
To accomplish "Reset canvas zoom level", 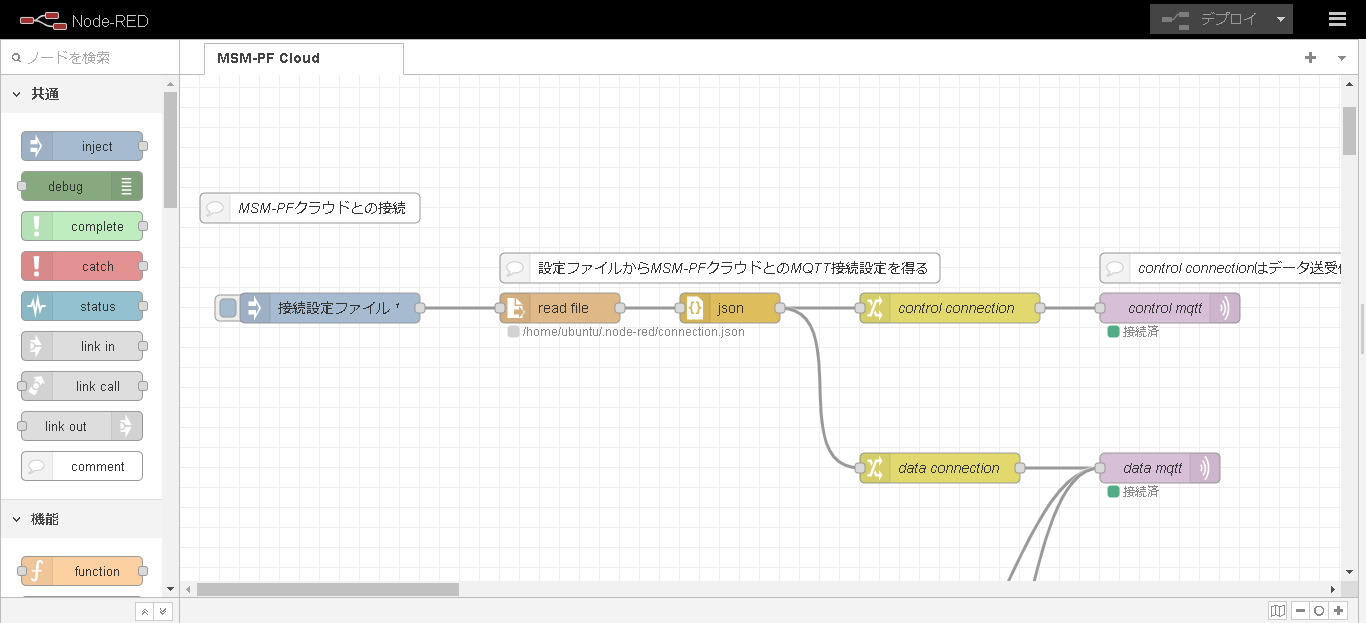I will pos(1319,611).
